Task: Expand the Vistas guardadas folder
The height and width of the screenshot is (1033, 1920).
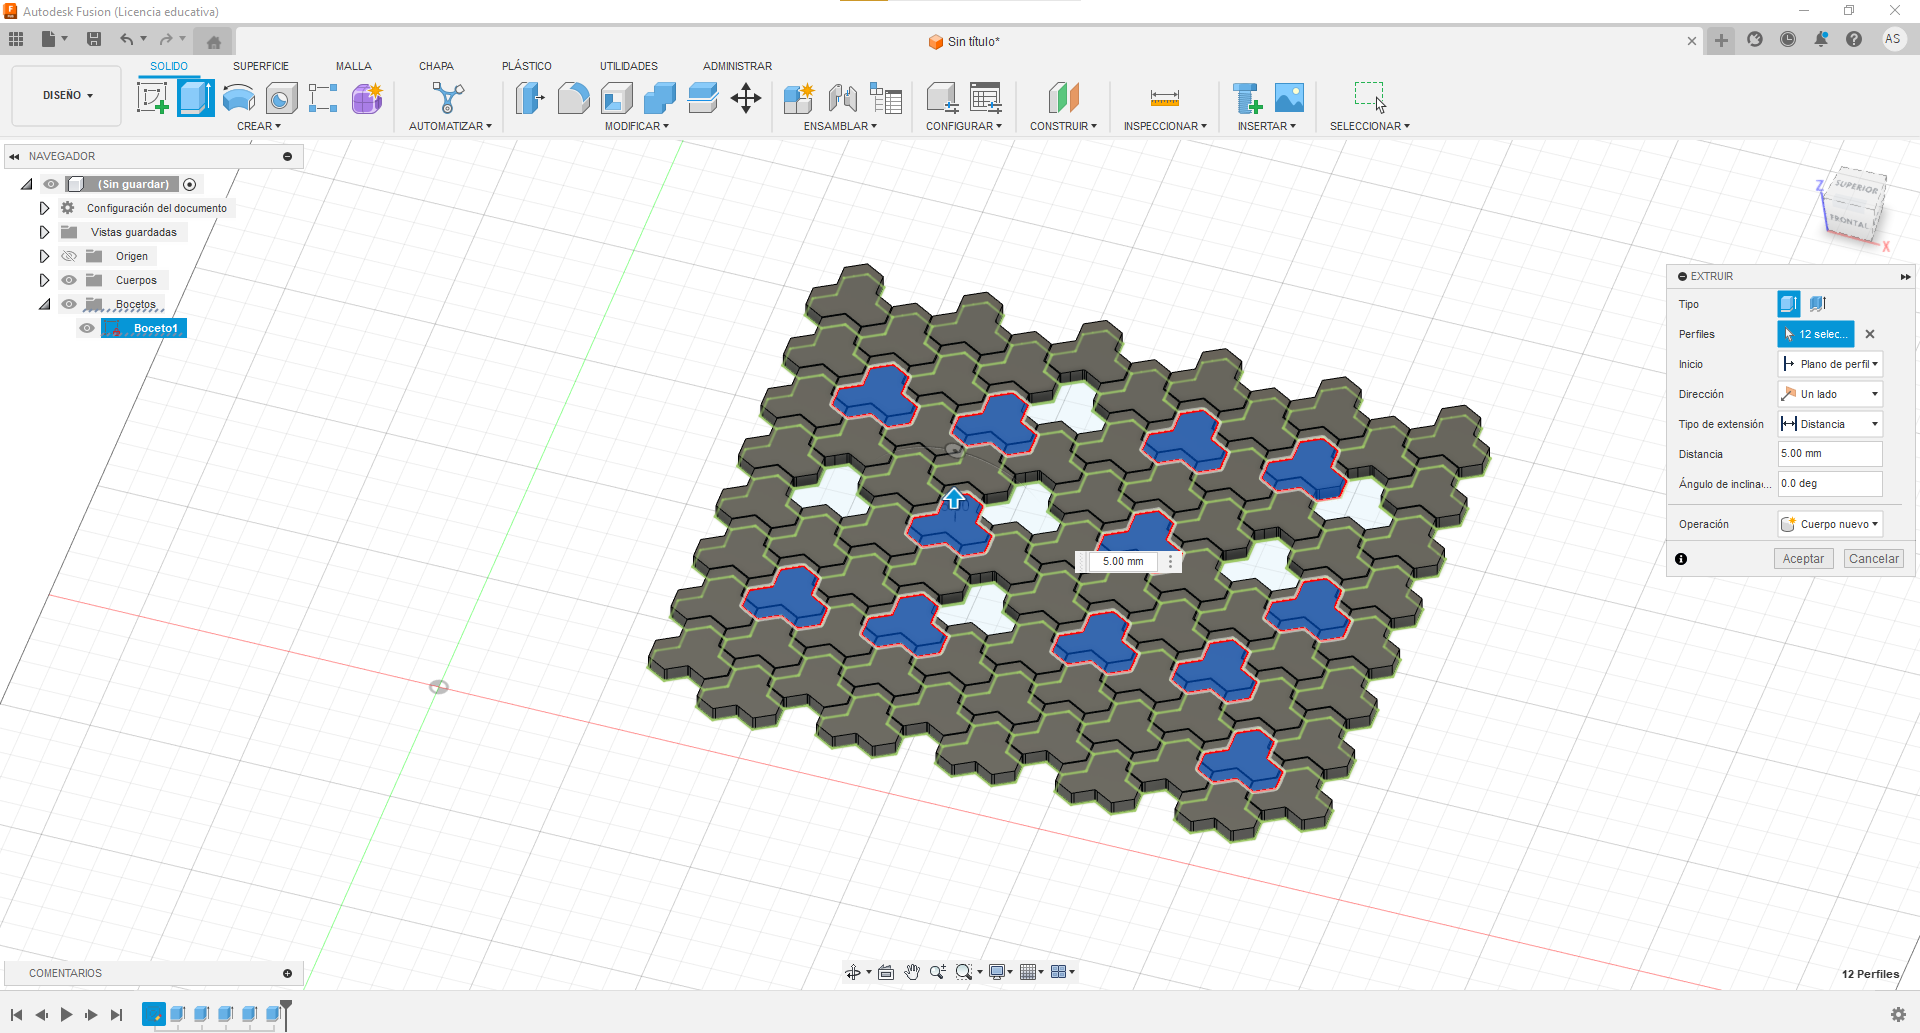Action: click(x=44, y=232)
